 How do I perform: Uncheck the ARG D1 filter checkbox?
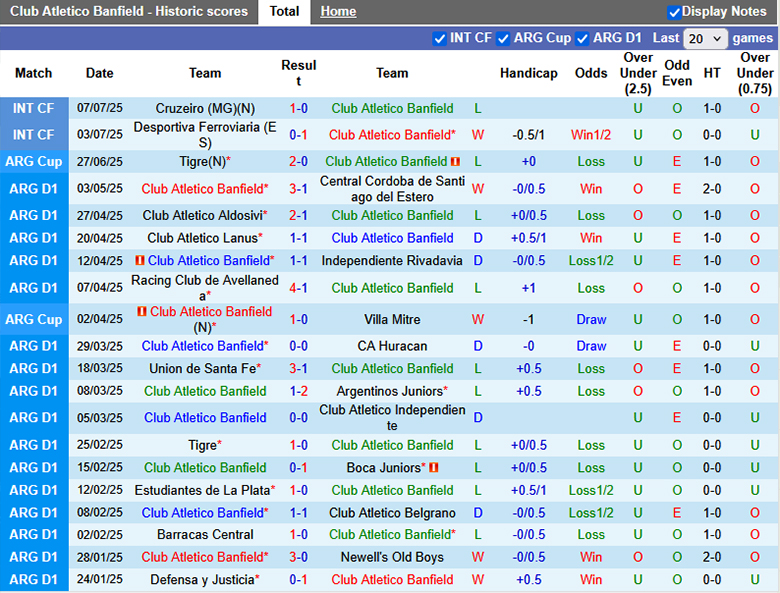[582, 38]
